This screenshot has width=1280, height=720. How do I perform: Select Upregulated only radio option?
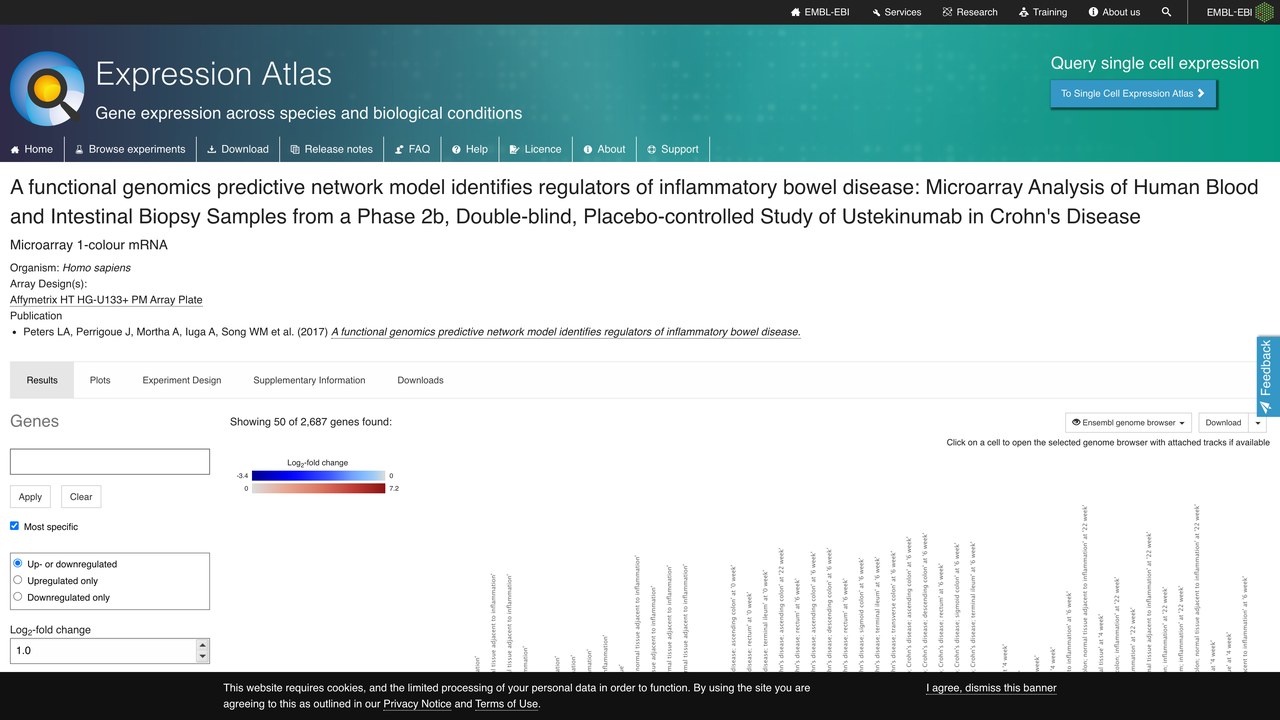[x=18, y=580]
